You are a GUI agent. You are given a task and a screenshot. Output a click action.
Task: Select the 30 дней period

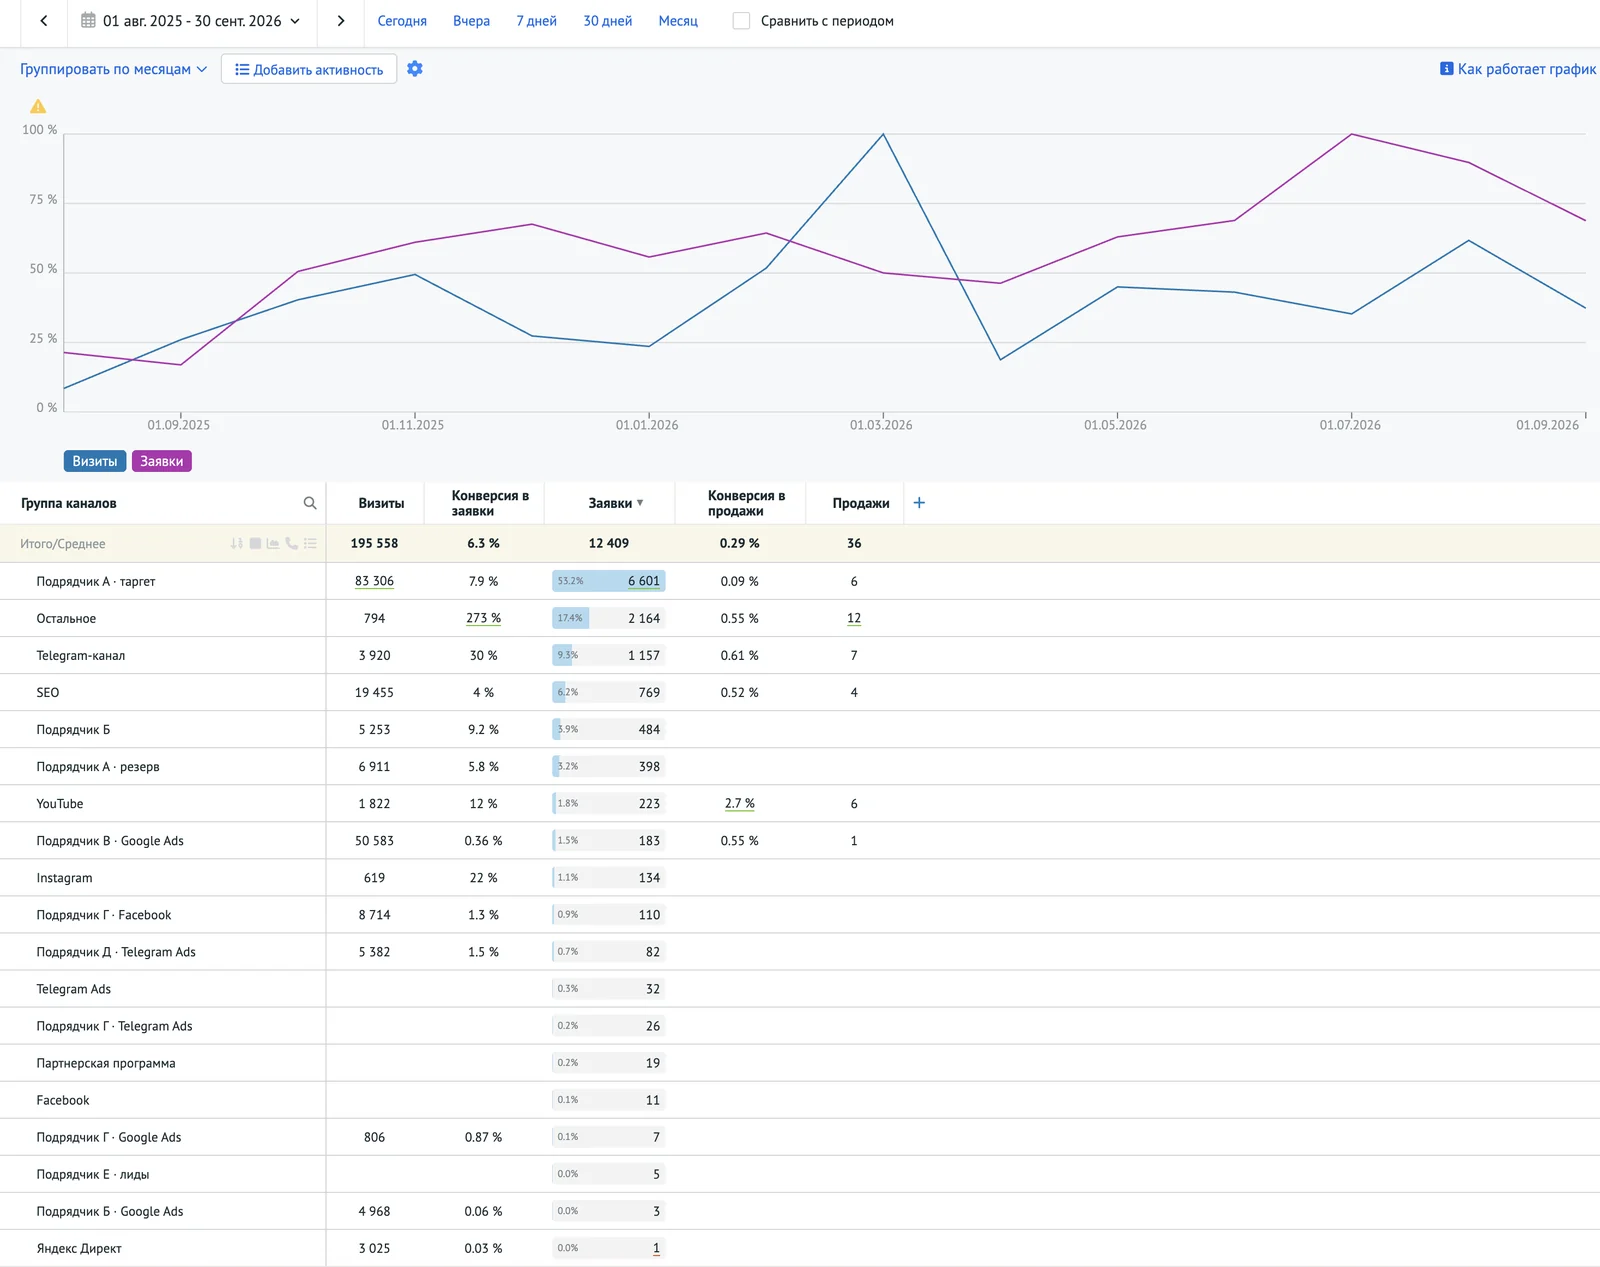pyautogui.click(x=608, y=21)
